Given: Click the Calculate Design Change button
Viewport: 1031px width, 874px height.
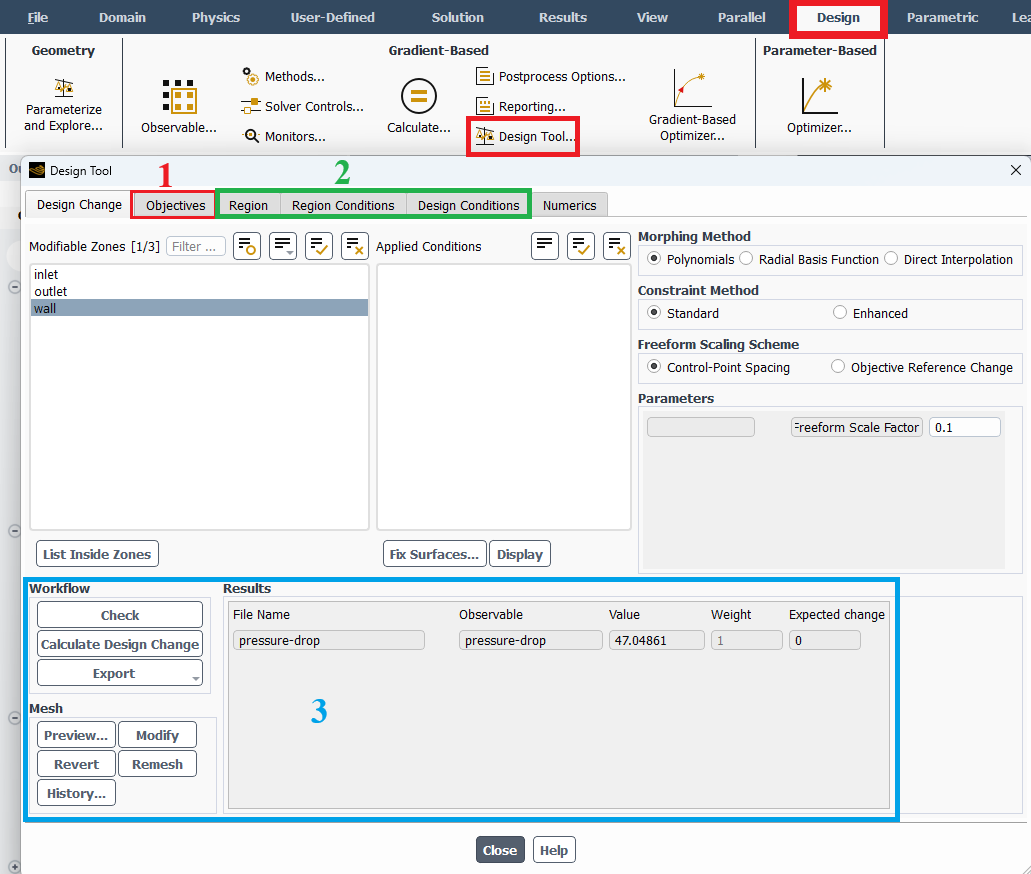Looking at the screenshot, I should [120, 644].
